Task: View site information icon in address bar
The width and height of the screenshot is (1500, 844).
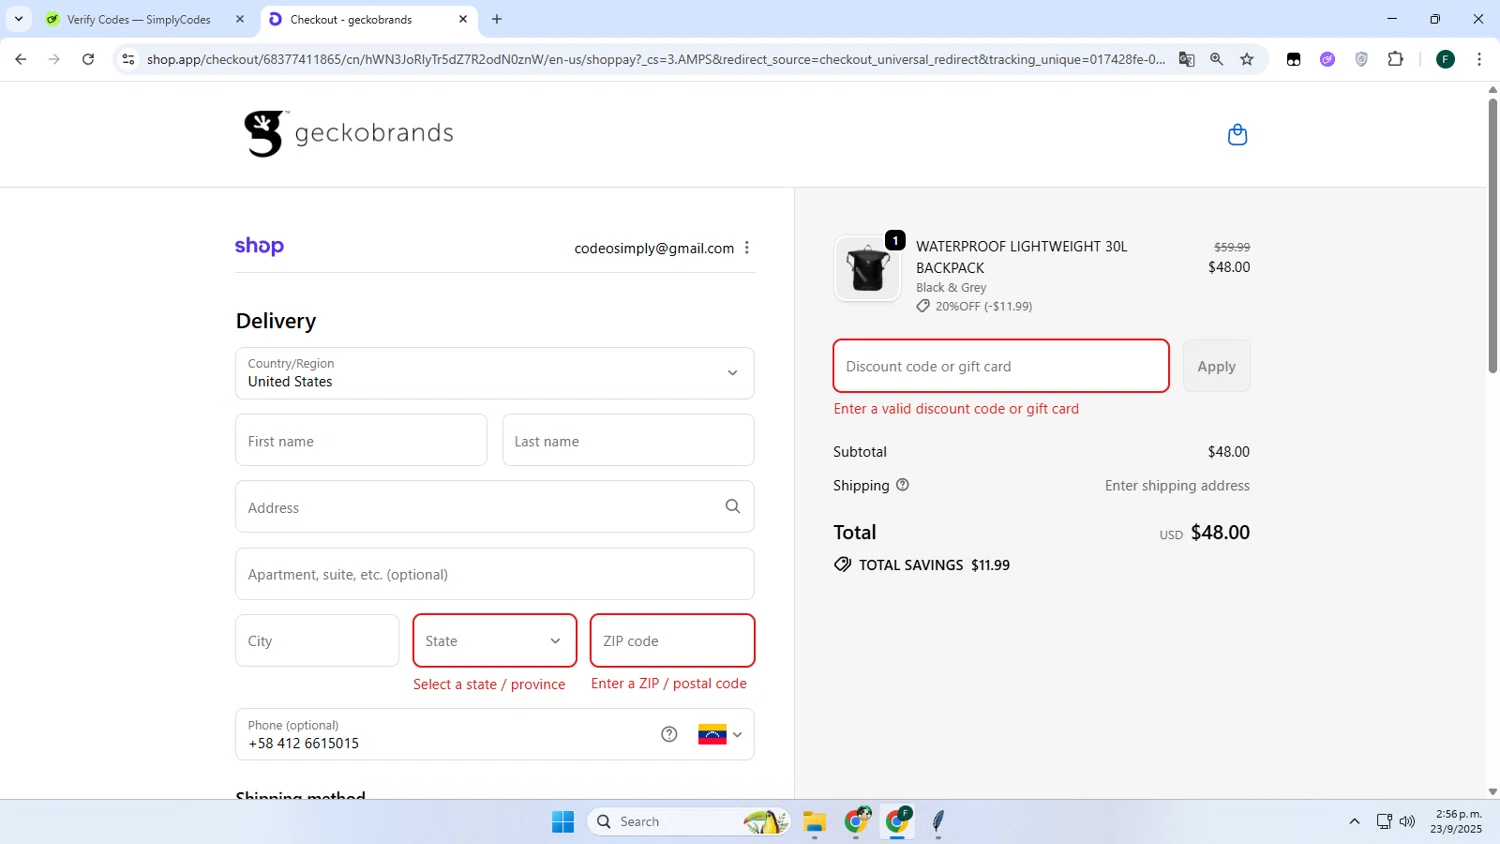Action: (128, 59)
